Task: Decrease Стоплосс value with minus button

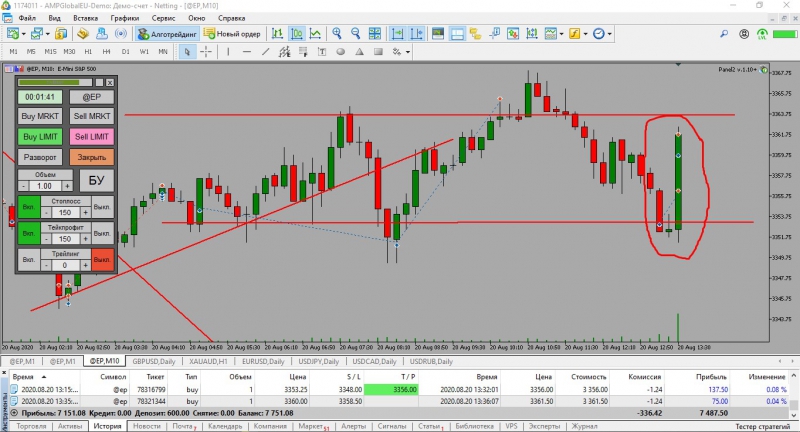Action: coord(46,212)
